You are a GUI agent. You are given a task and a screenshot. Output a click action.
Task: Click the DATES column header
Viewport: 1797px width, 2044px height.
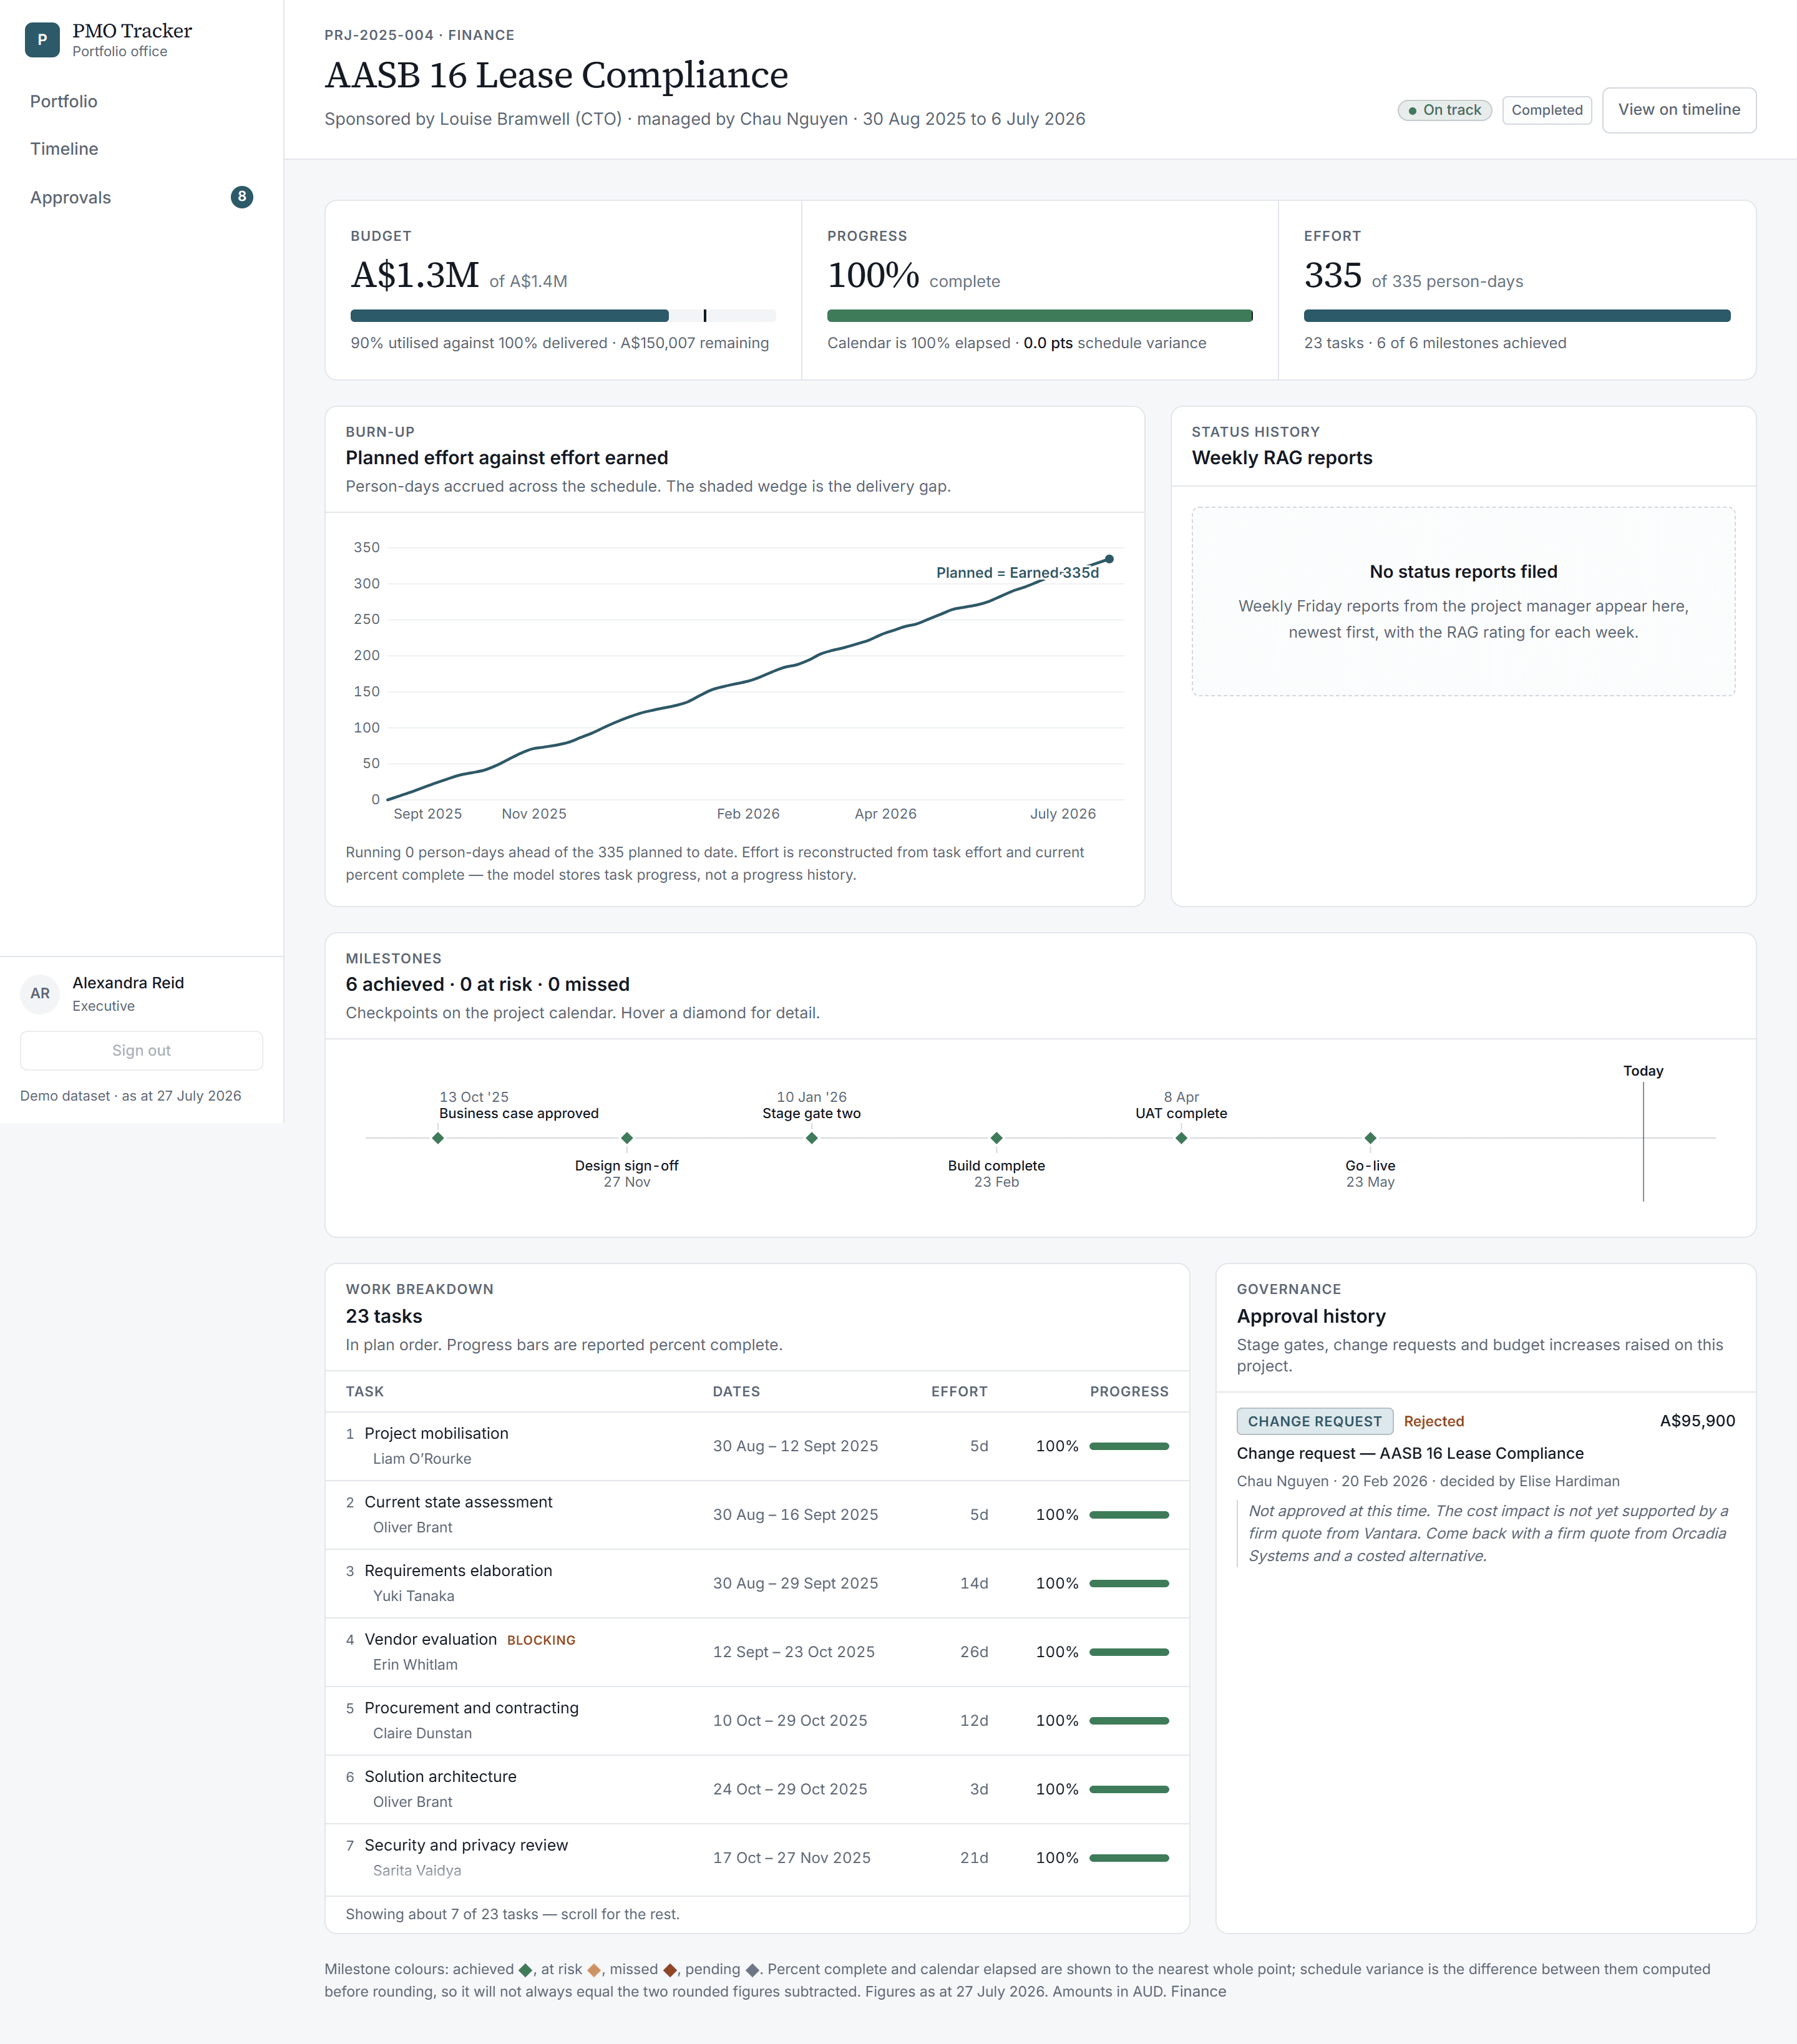click(x=736, y=1392)
